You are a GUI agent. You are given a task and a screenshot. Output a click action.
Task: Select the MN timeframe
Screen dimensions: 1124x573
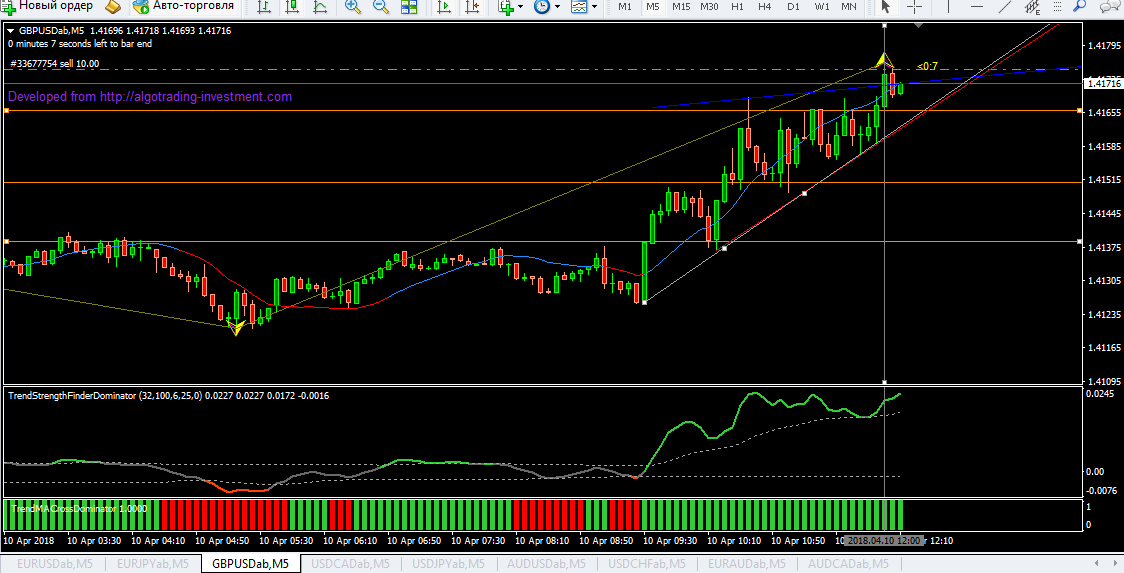849,6
